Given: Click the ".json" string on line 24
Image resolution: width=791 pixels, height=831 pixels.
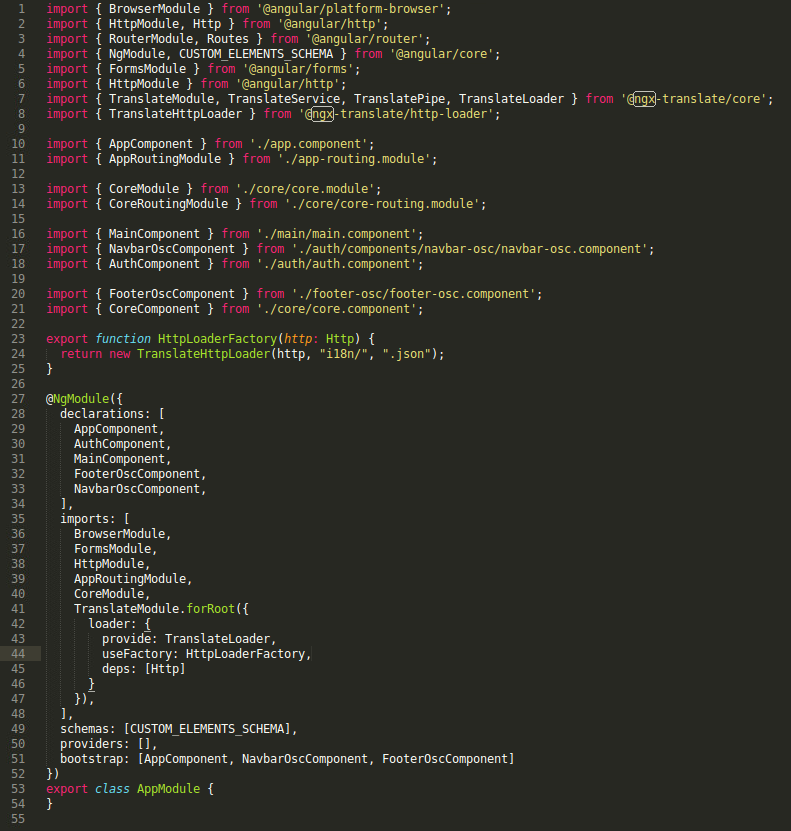Looking at the screenshot, I should coord(406,353).
